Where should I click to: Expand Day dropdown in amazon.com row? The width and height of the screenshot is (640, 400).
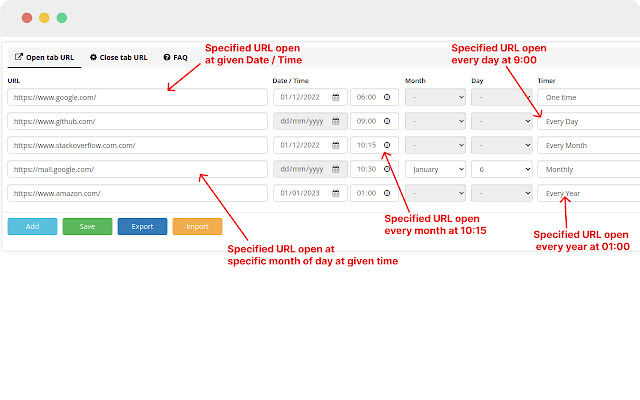[x=502, y=193]
